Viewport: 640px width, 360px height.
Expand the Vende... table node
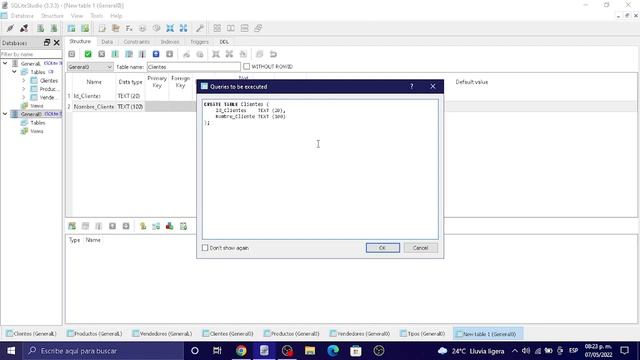click(24, 98)
